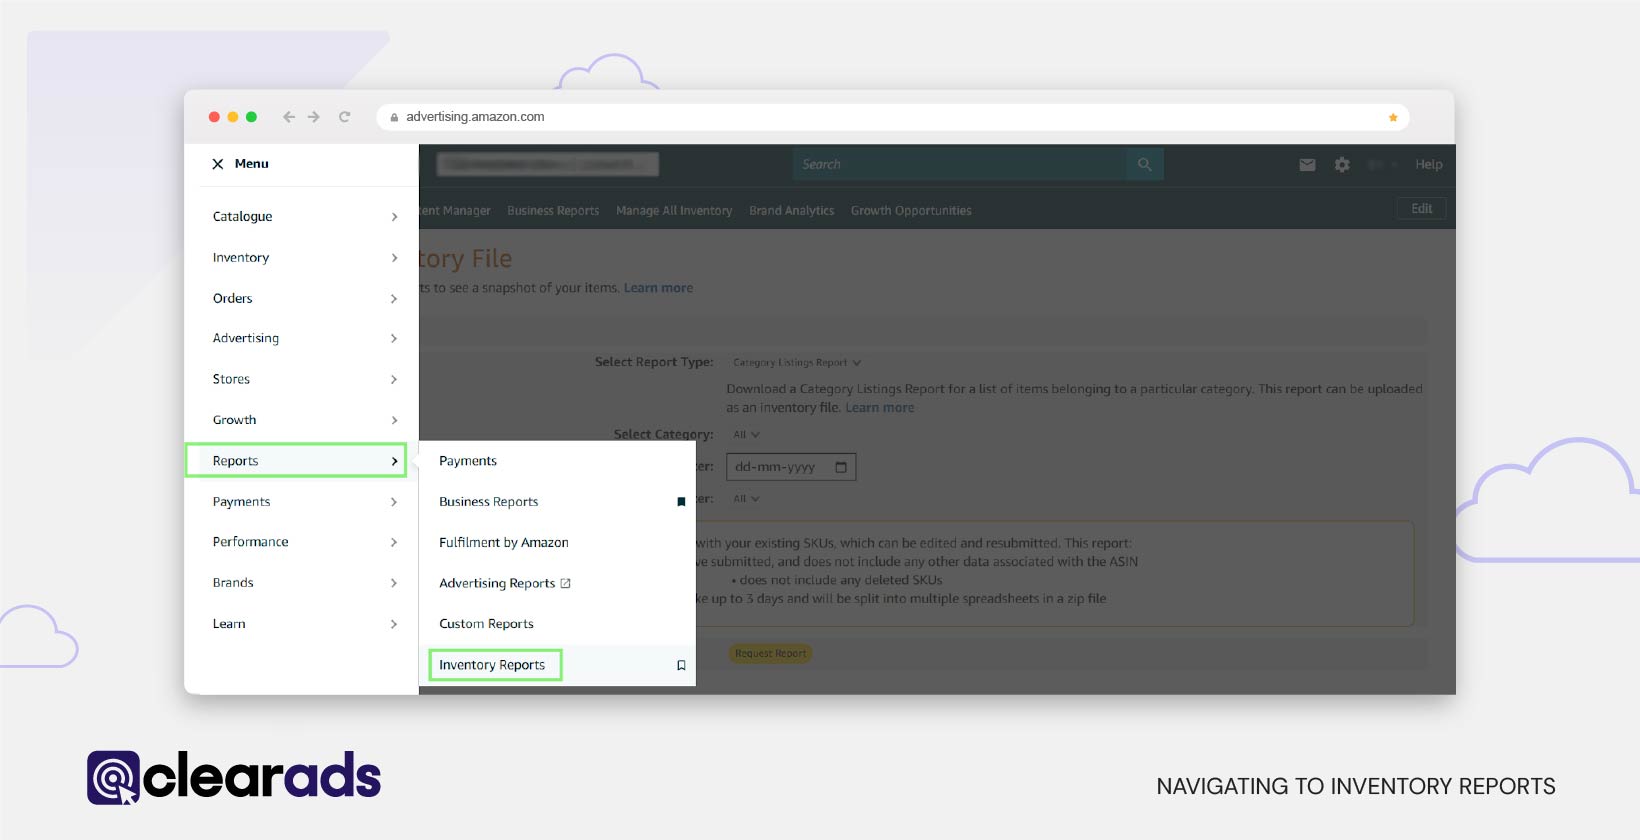Open Learn more link under the page title

point(658,288)
